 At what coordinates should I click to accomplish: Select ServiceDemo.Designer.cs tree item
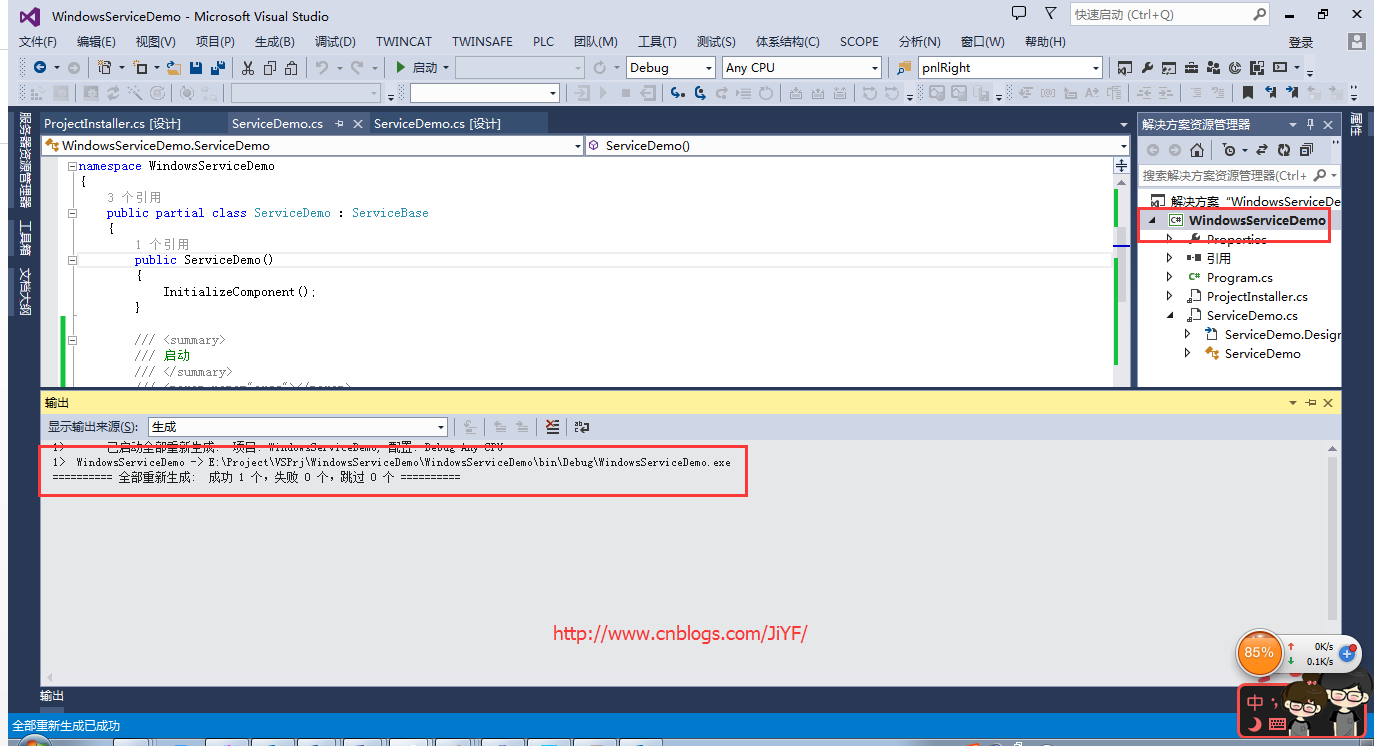pyautogui.click(x=1282, y=335)
